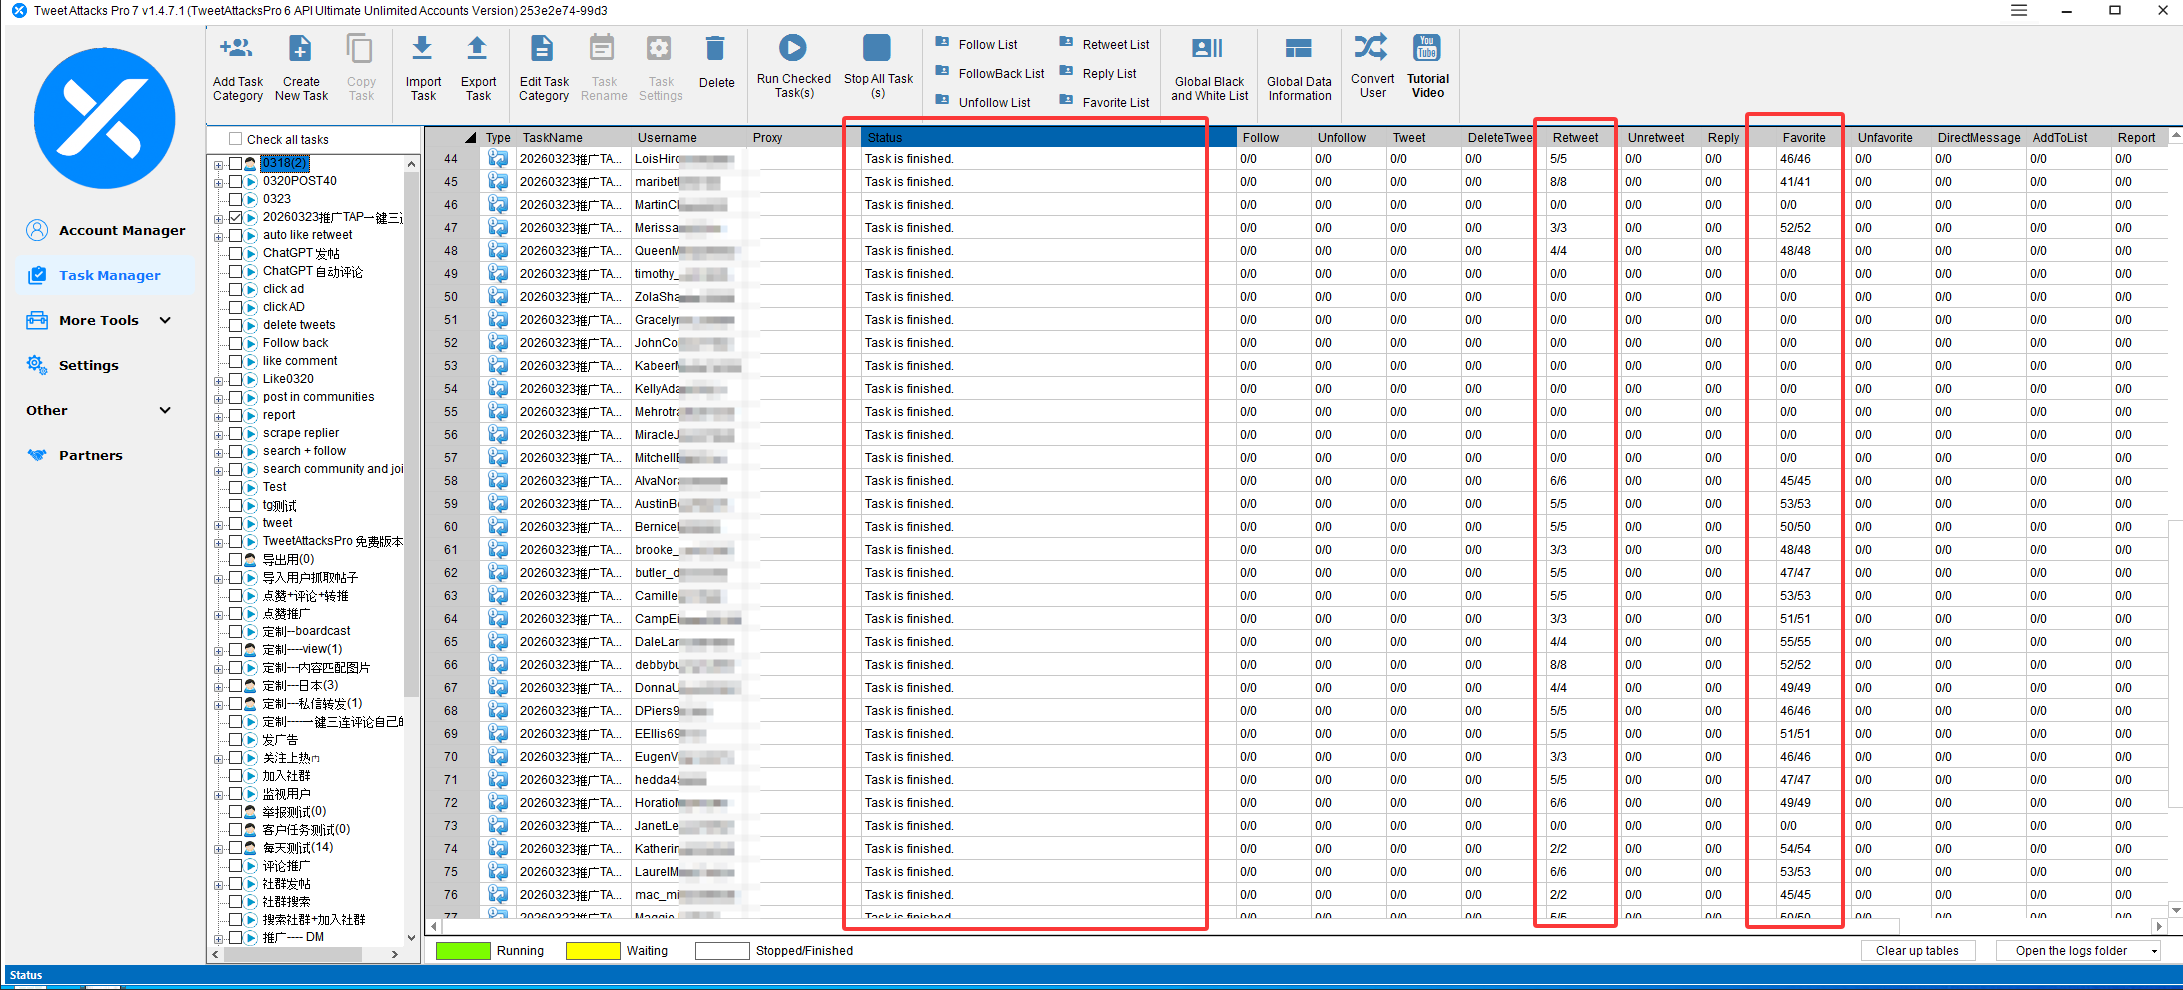Enable the Check all tasks checkbox
This screenshot has width=2183, height=990.
tap(235, 139)
